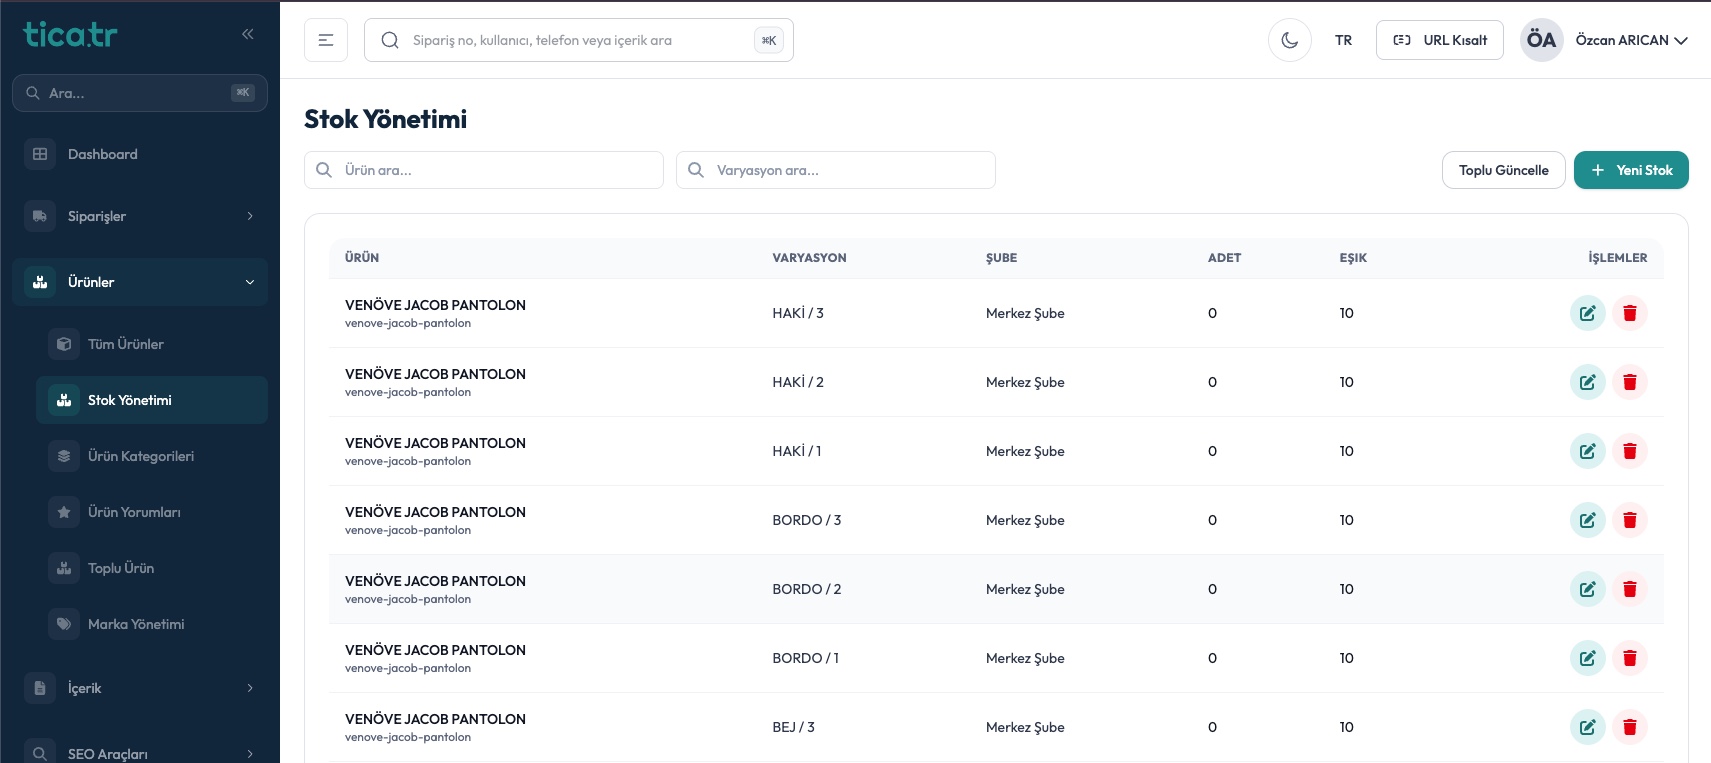Image resolution: width=1711 pixels, height=763 pixels.
Task: Expand the Siparişler menu
Action: point(140,216)
